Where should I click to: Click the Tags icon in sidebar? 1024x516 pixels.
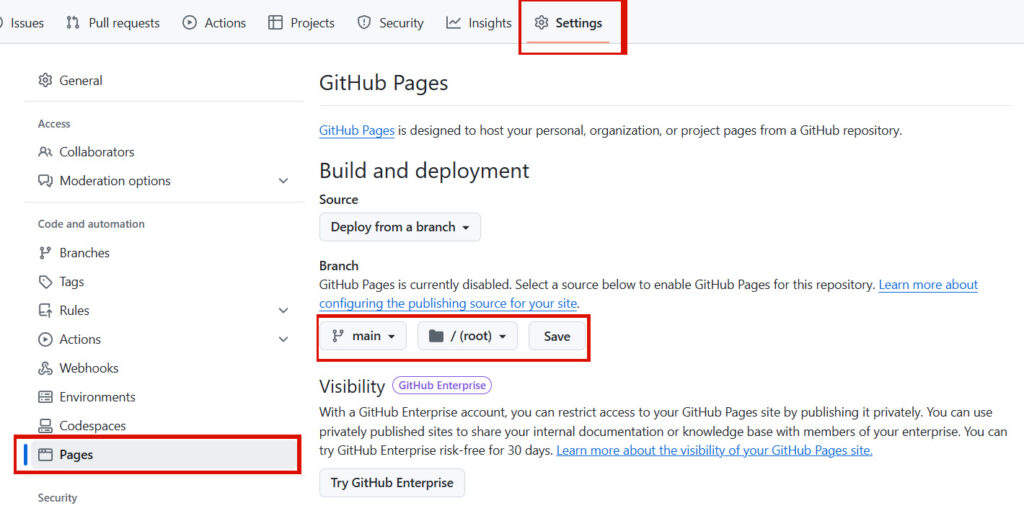(45, 282)
